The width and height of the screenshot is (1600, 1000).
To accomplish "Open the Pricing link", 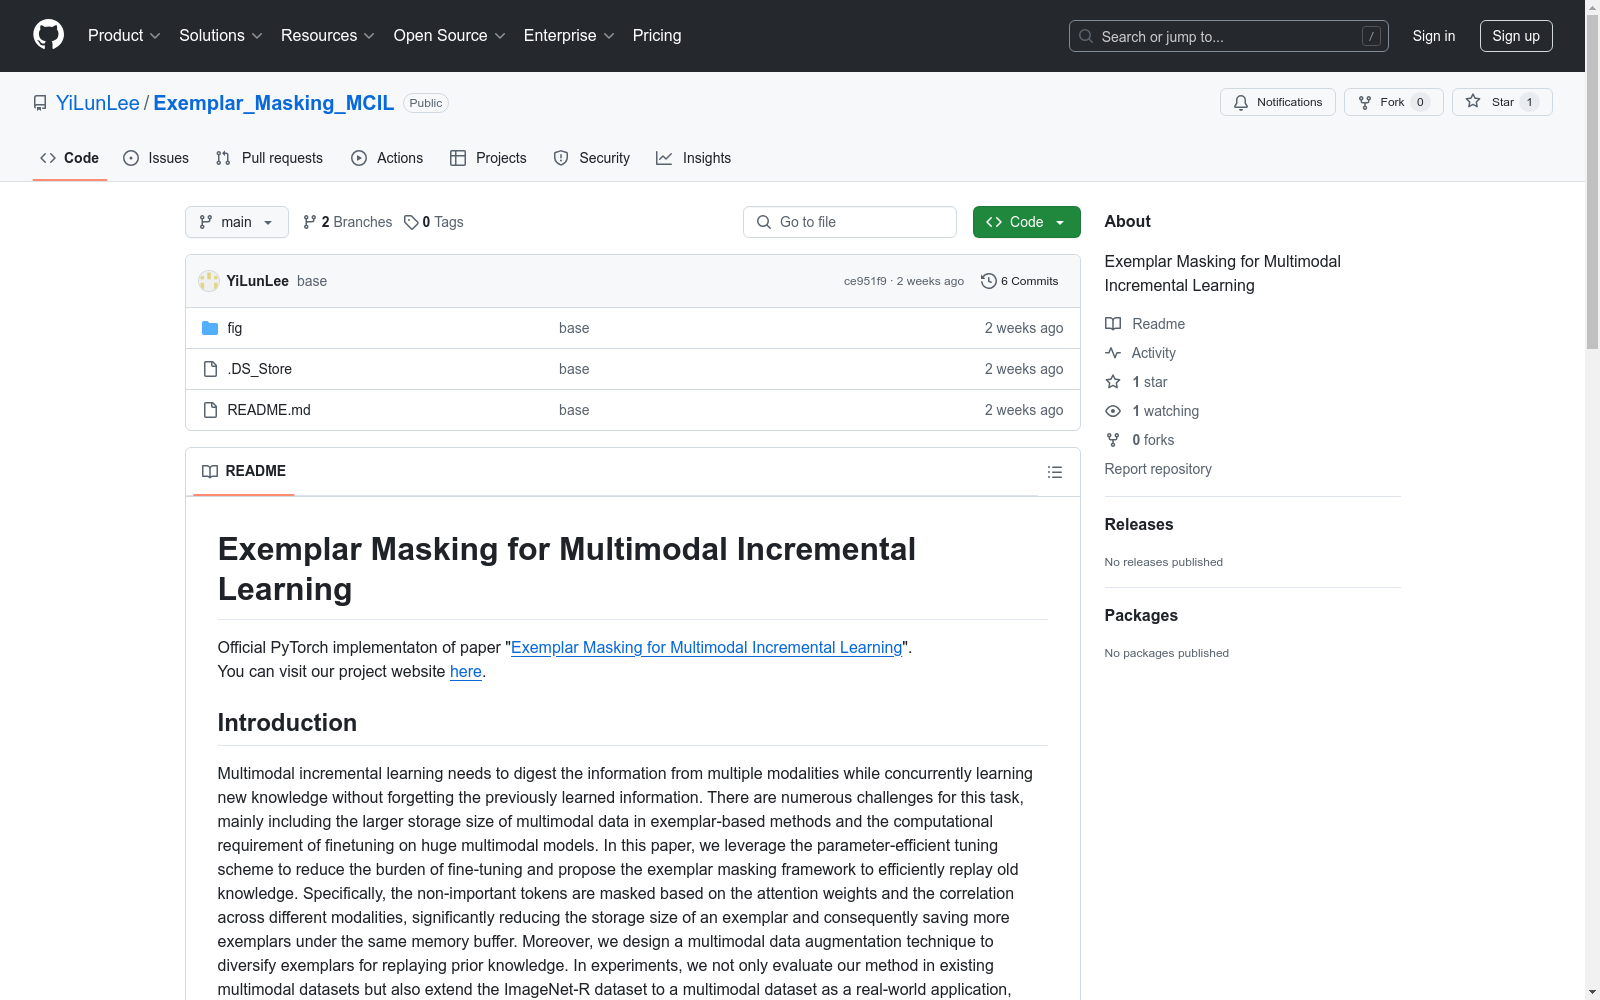I will 657,35.
